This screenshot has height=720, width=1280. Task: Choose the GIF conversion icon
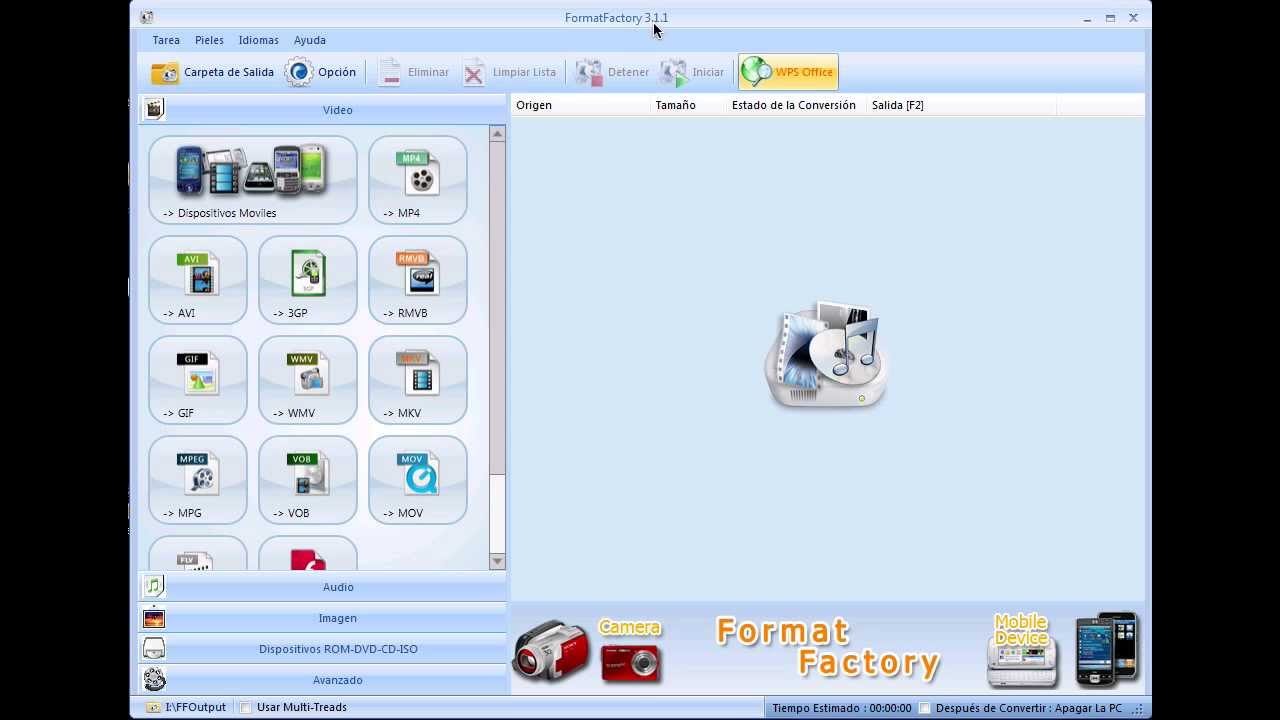(198, 380)
